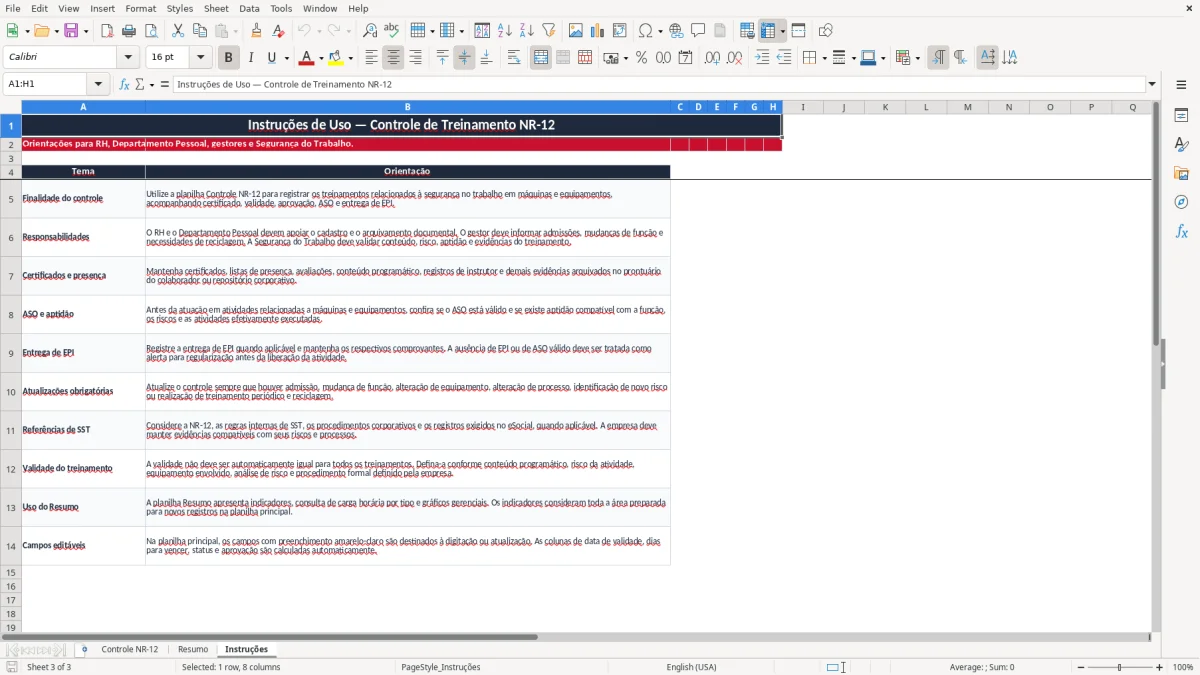
Task: Open the Borders dropdown arrow
Action: 823,58
